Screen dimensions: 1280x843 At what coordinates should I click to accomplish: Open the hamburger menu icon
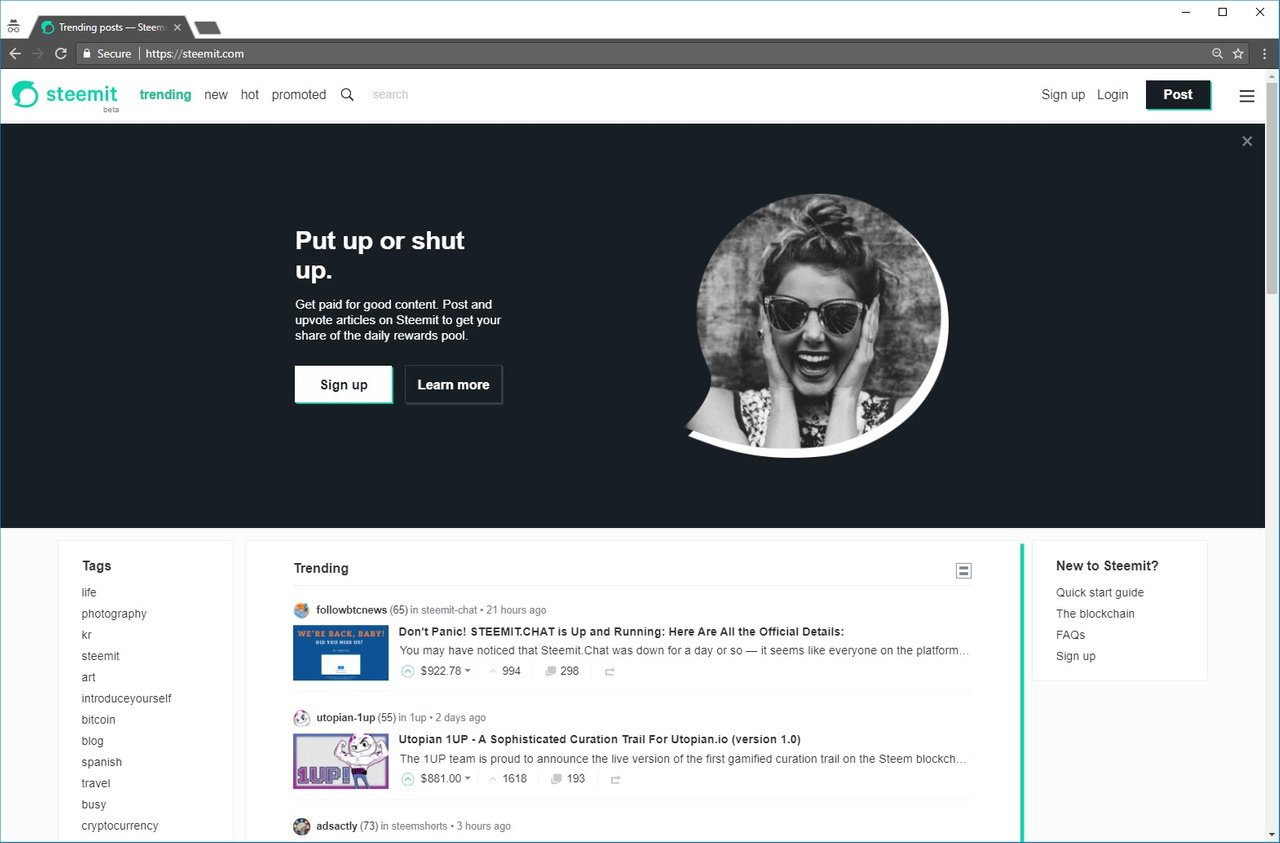coord(1246,96)
